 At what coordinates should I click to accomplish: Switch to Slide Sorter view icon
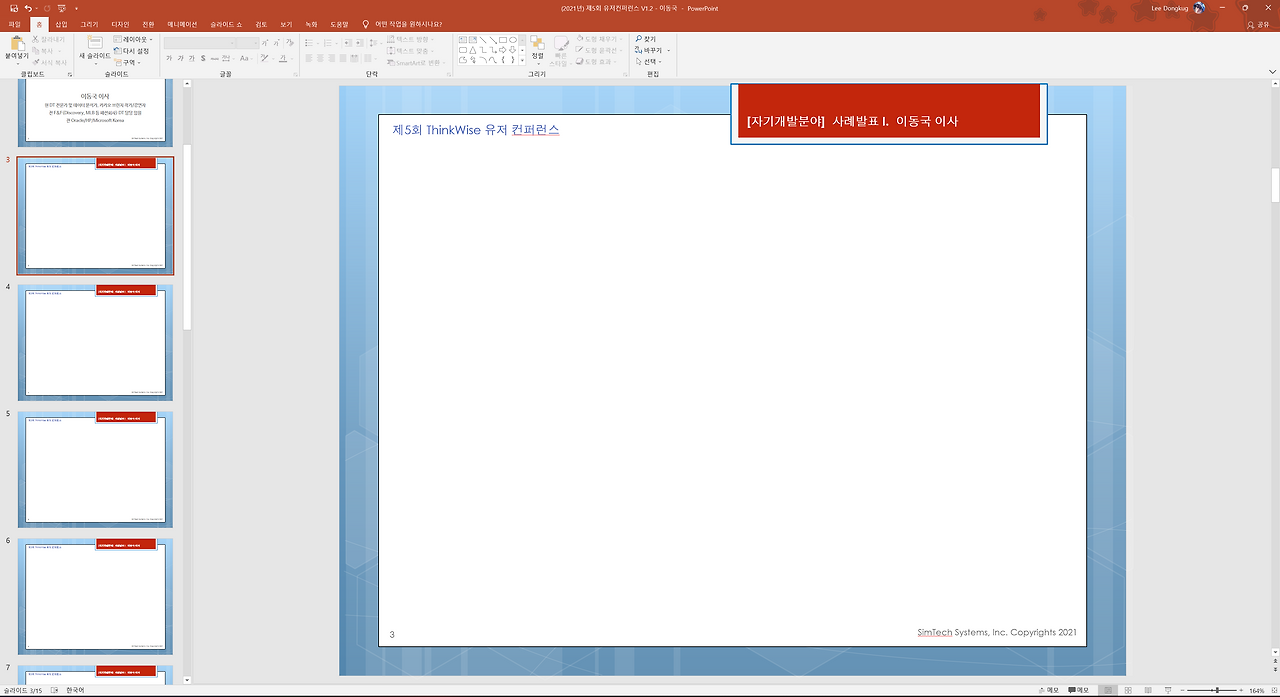(x=1127, y=690)
